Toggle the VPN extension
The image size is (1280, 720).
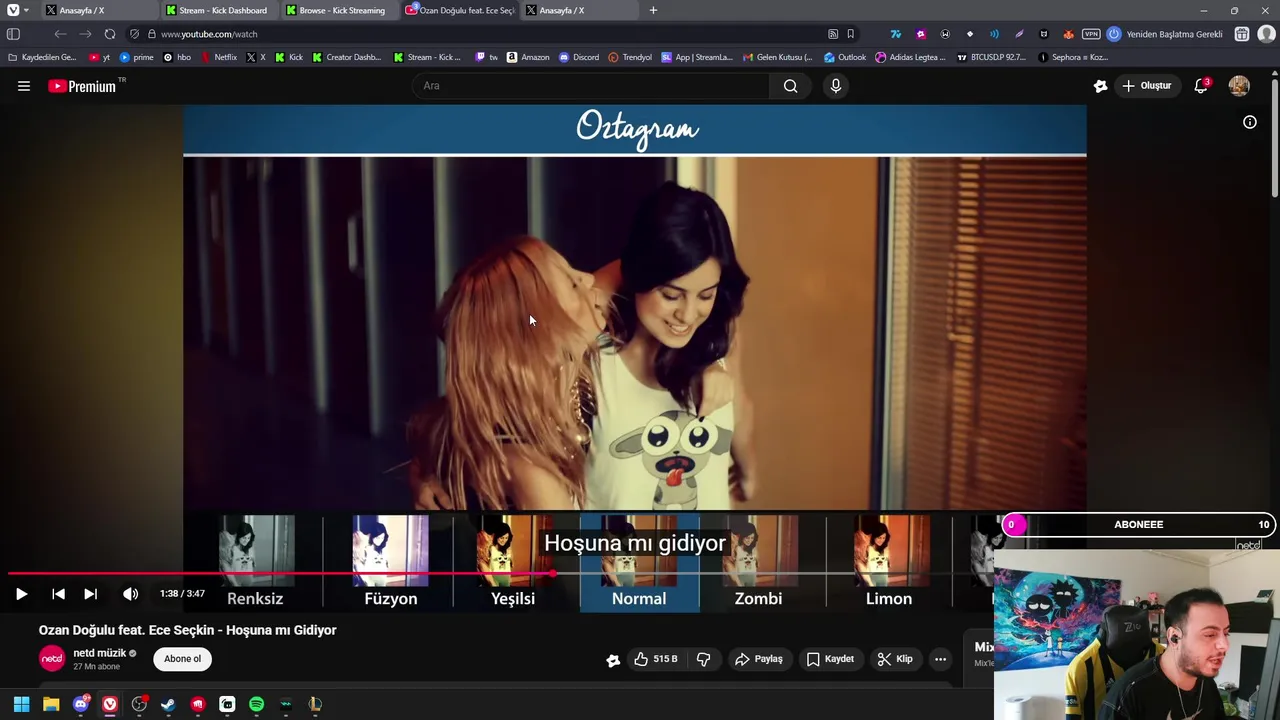coord(1091,34)
